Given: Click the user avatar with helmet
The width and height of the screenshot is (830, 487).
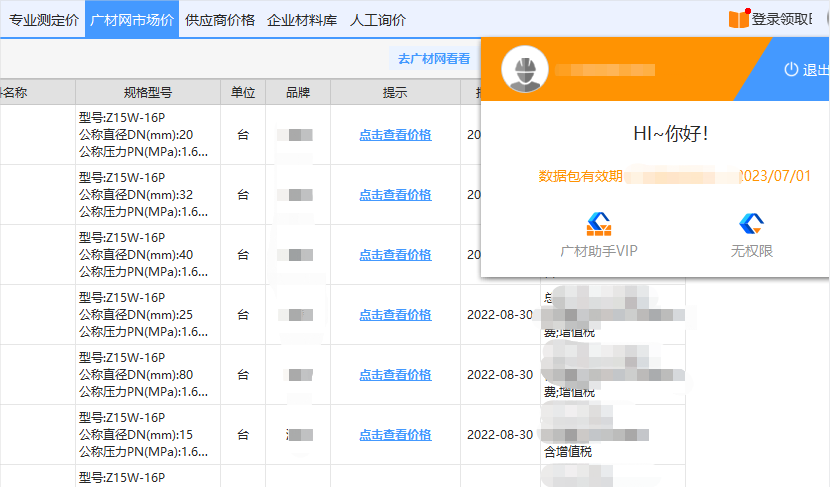Looking at the screenshot, I should tap(525, 69).
